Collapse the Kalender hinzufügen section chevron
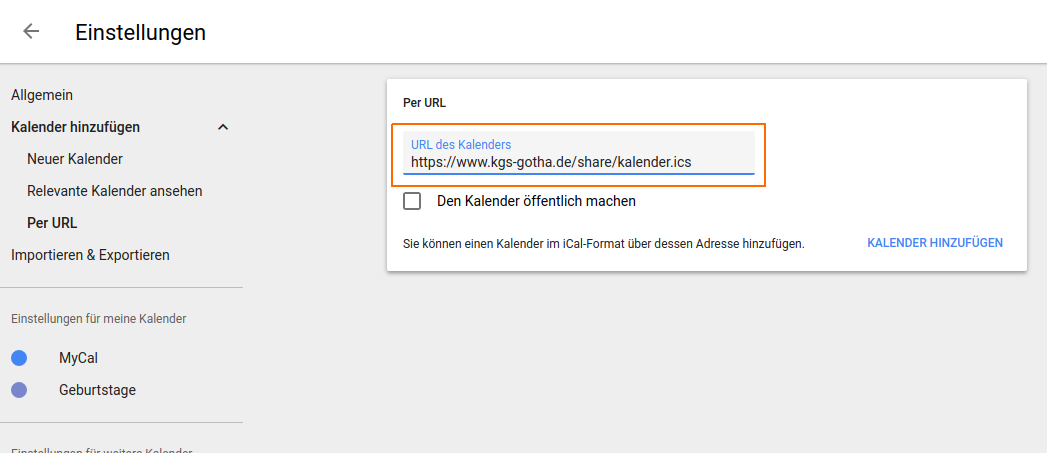The height and width of the screenshot is (453, 1047). click(223, 127)
